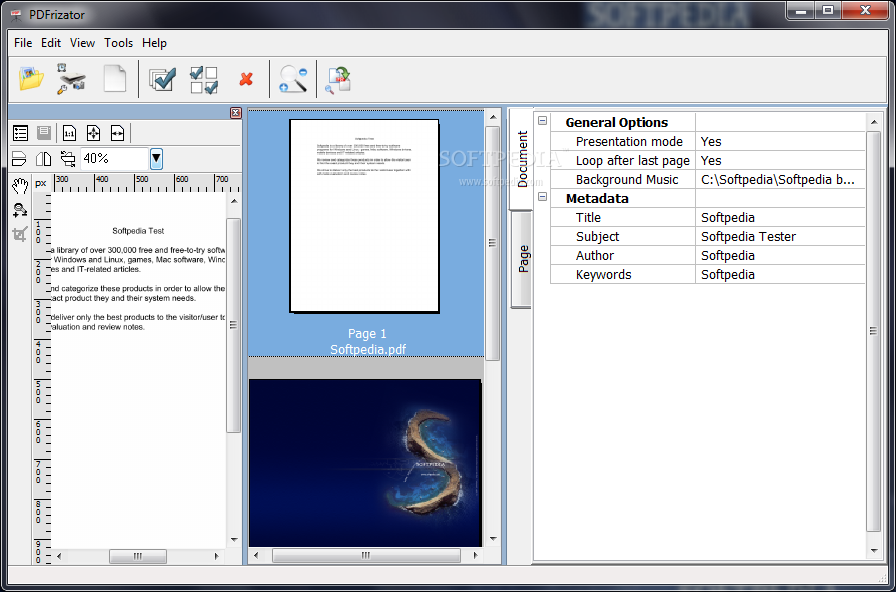Generate and preview PDF icon

click(338, 79)
